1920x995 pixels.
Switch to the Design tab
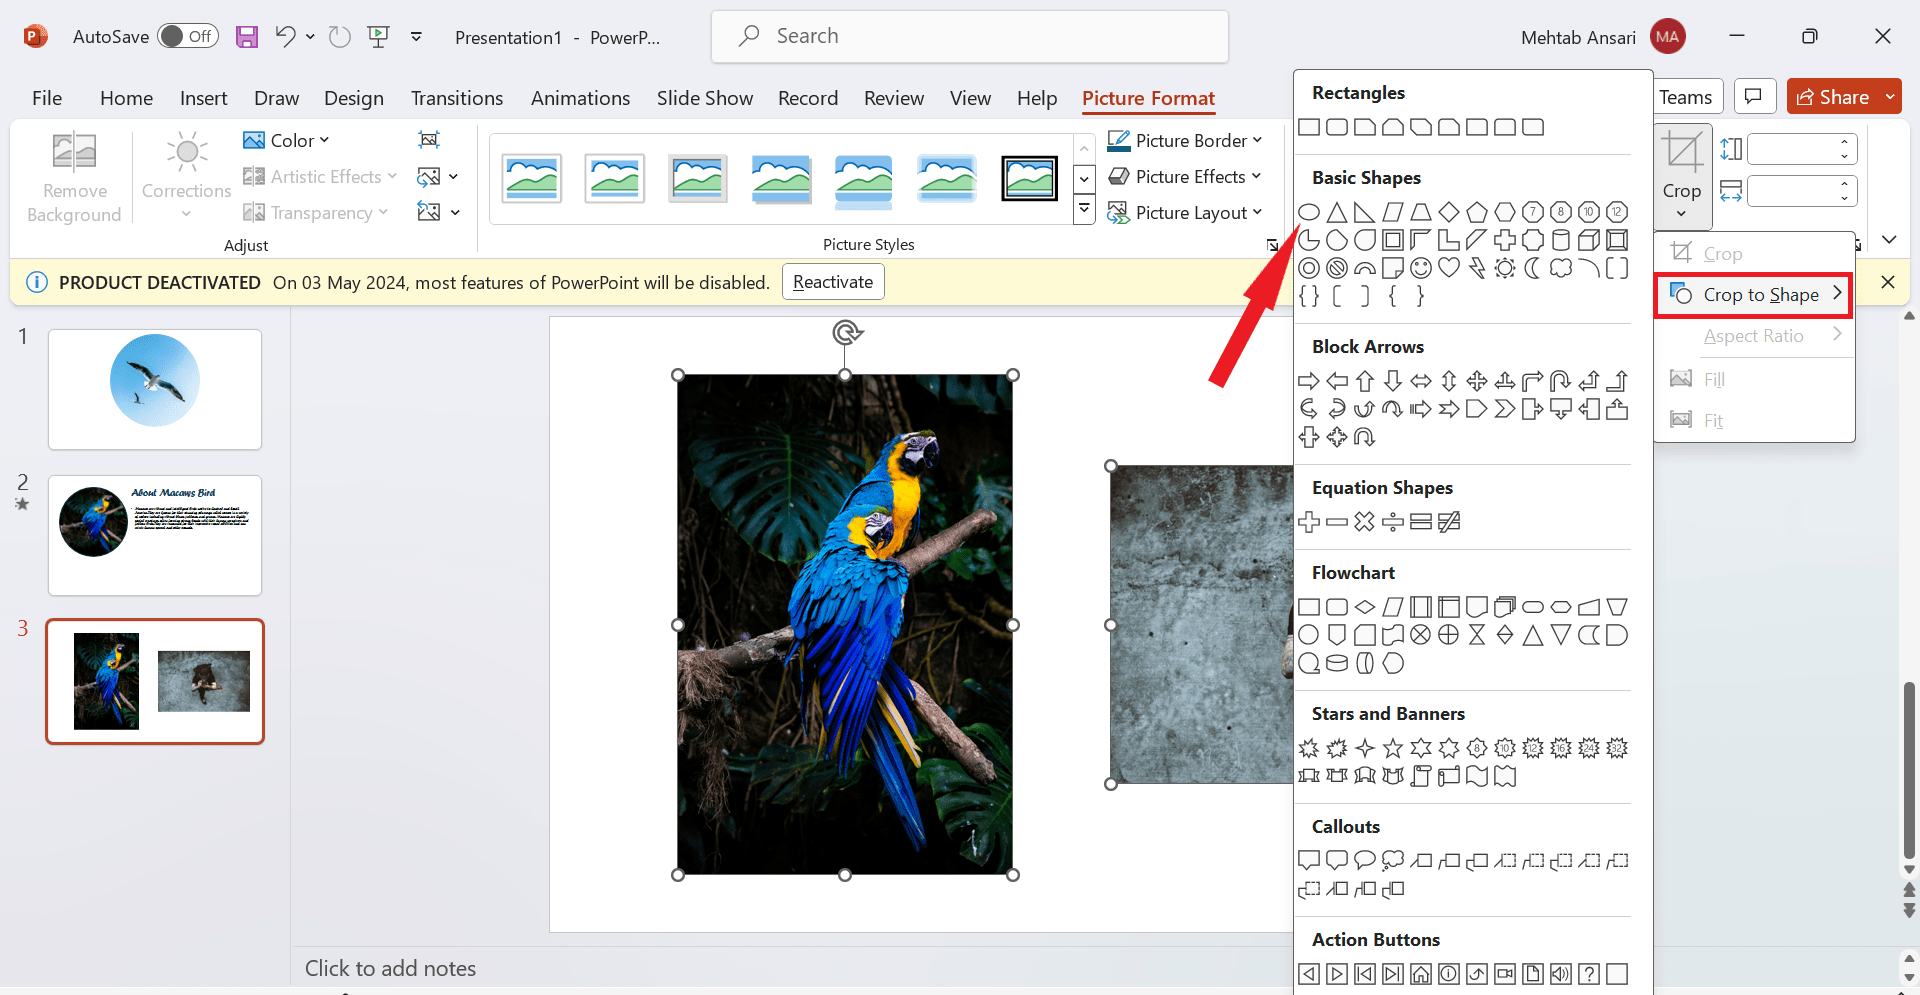coord(354,98)
